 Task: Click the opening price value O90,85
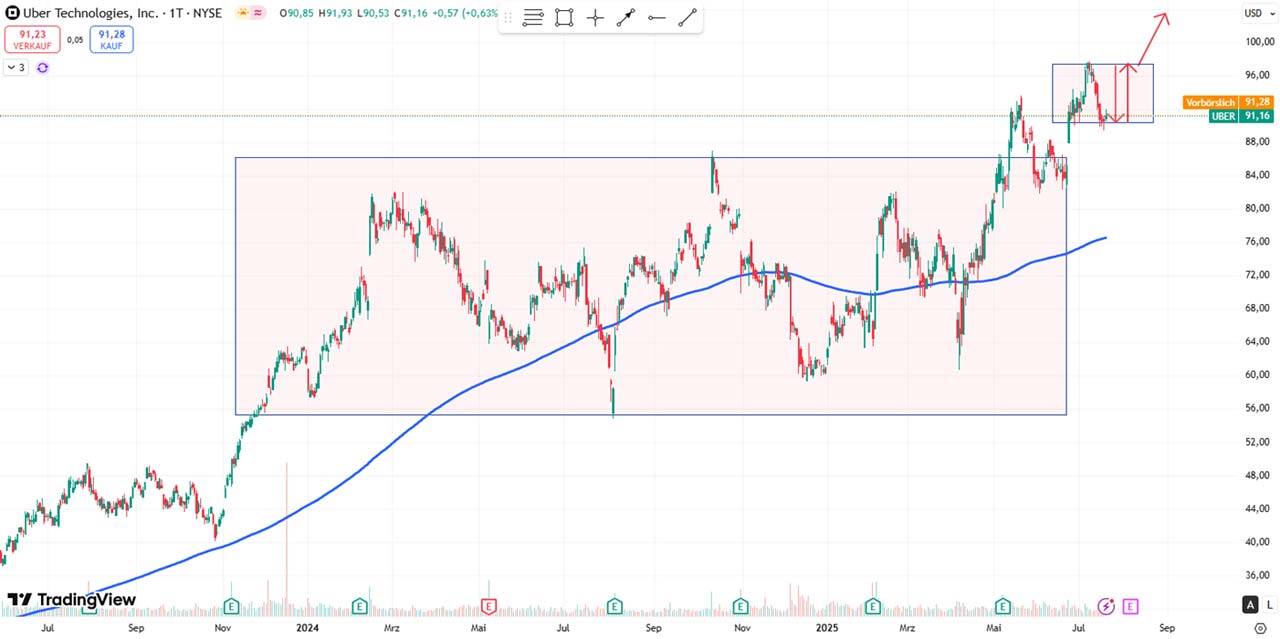(x=297, y=13)
